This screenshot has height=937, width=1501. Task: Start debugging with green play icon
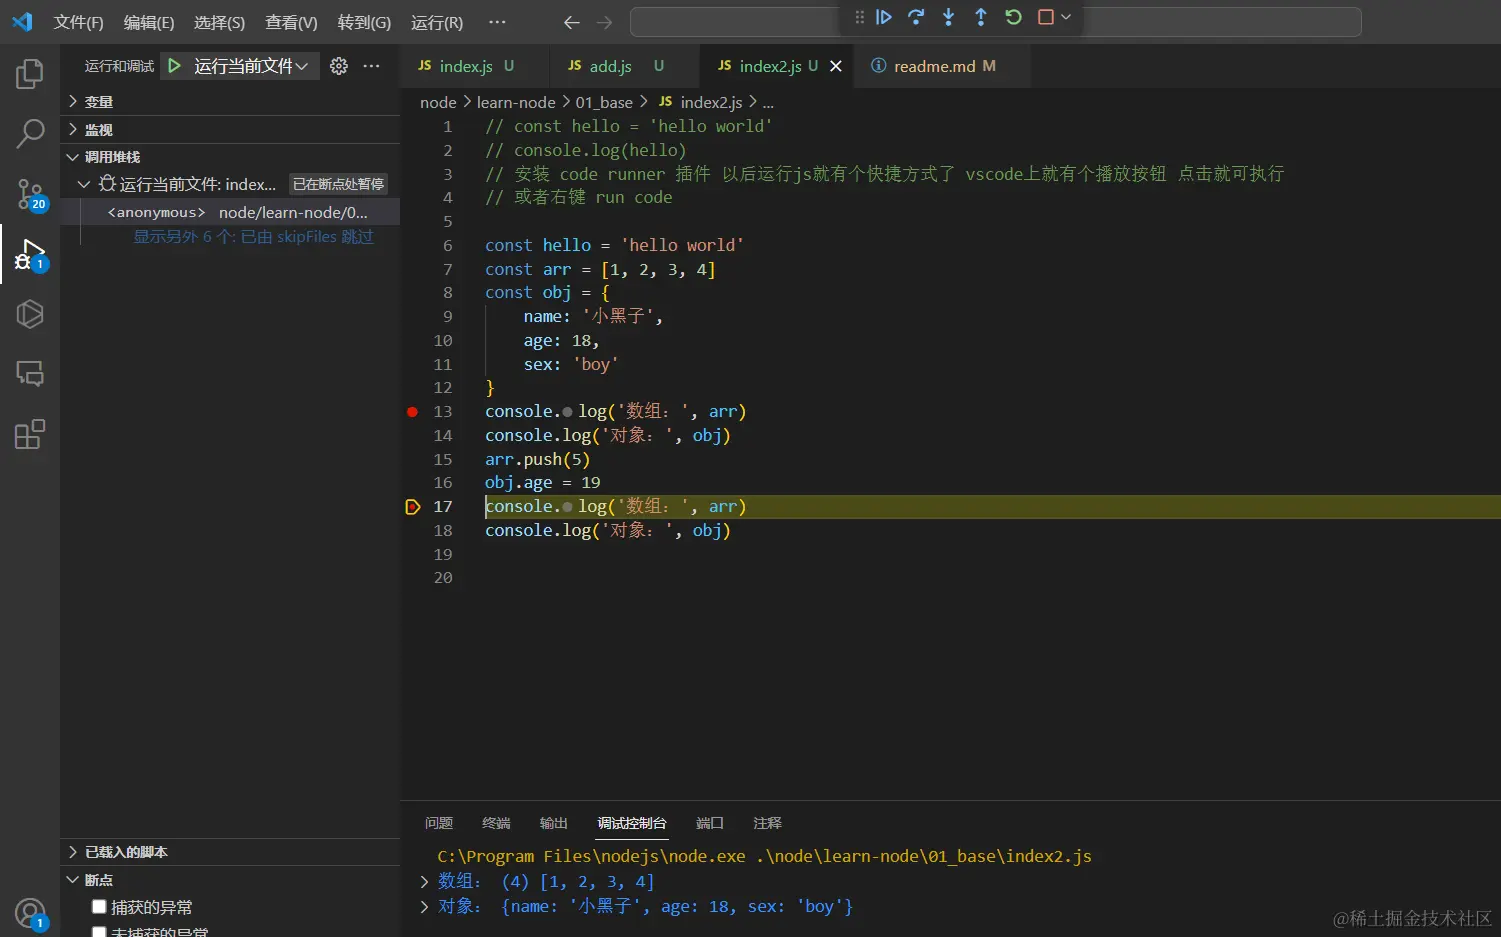[x=175, y=66]
